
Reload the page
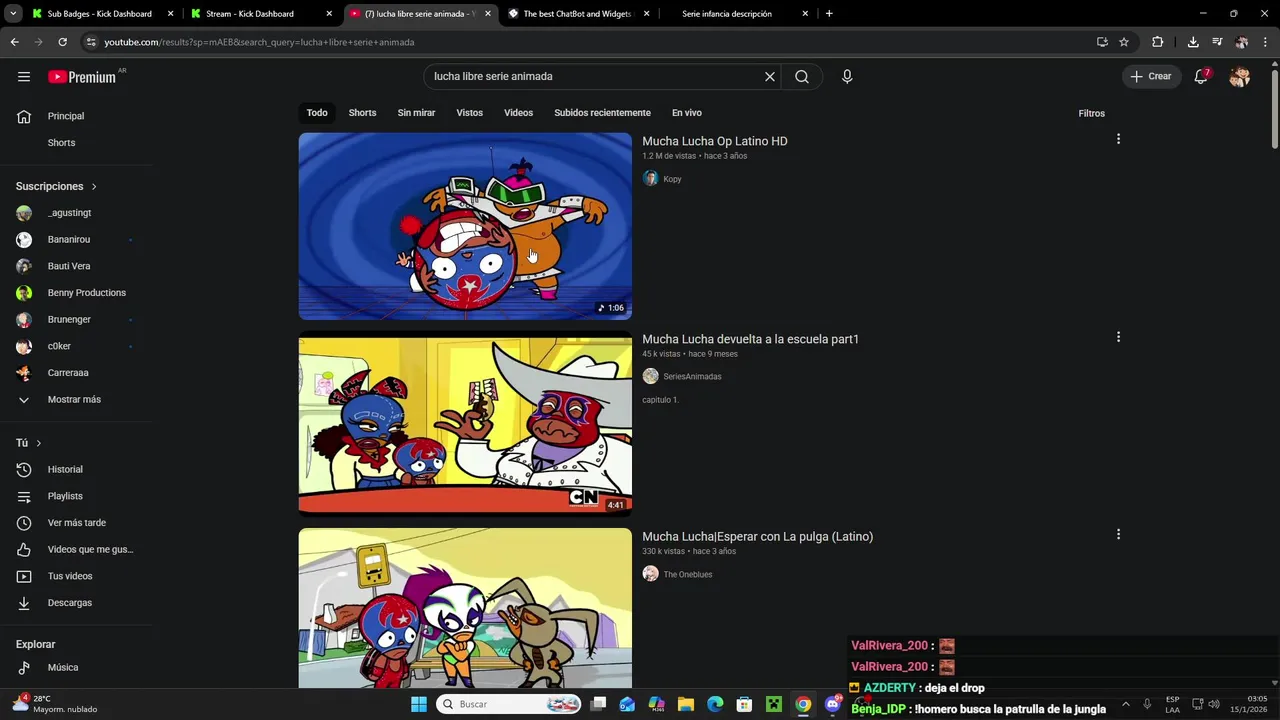tap(62, 42)
